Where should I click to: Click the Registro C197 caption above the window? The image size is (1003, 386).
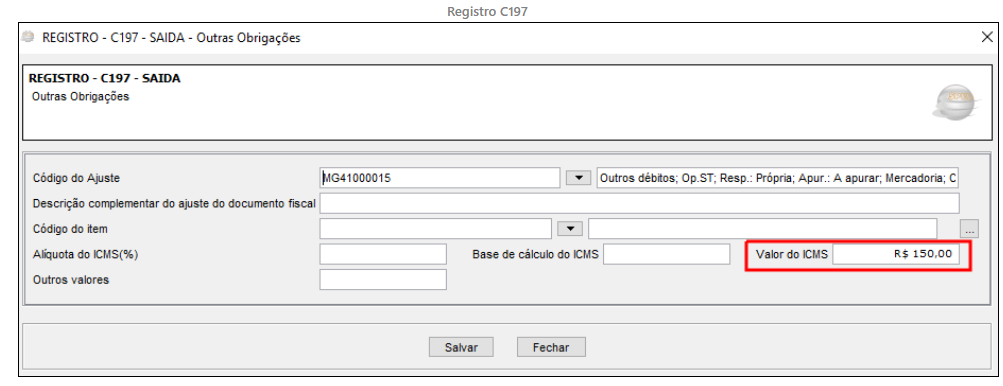(487, 12)
